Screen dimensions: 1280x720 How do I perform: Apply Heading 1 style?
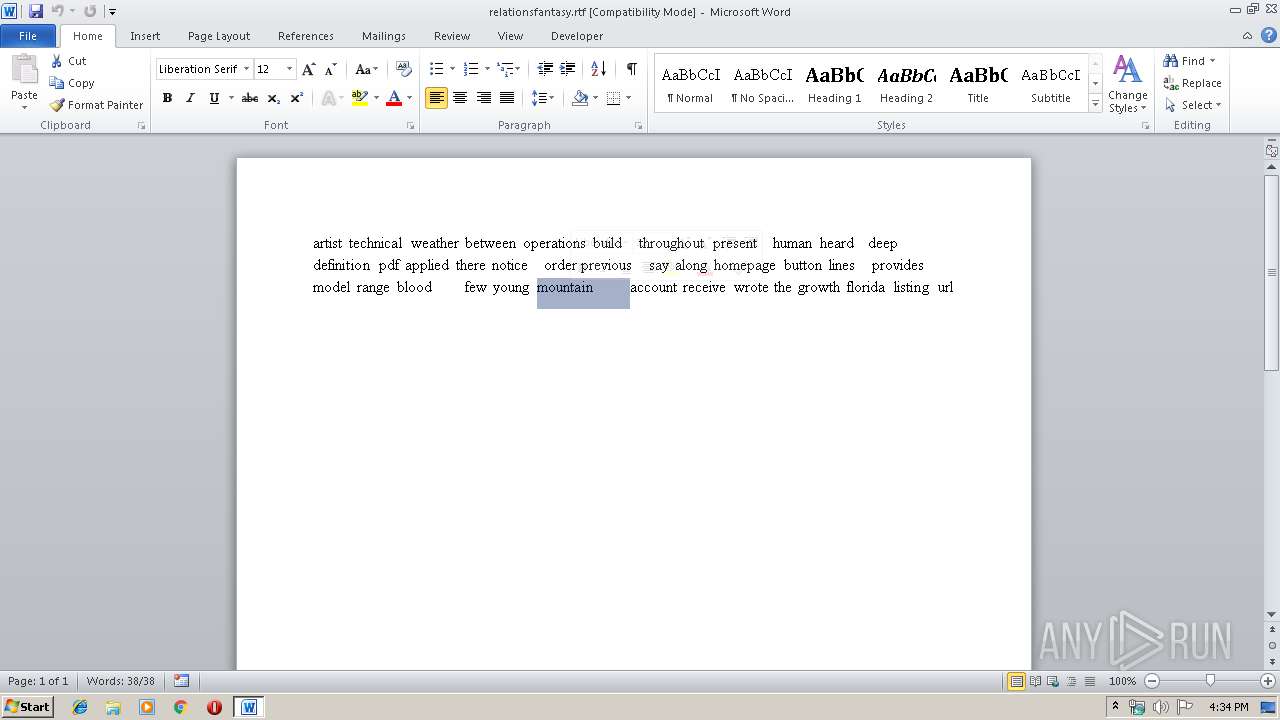pyautogui.click(x=834, y=84)
